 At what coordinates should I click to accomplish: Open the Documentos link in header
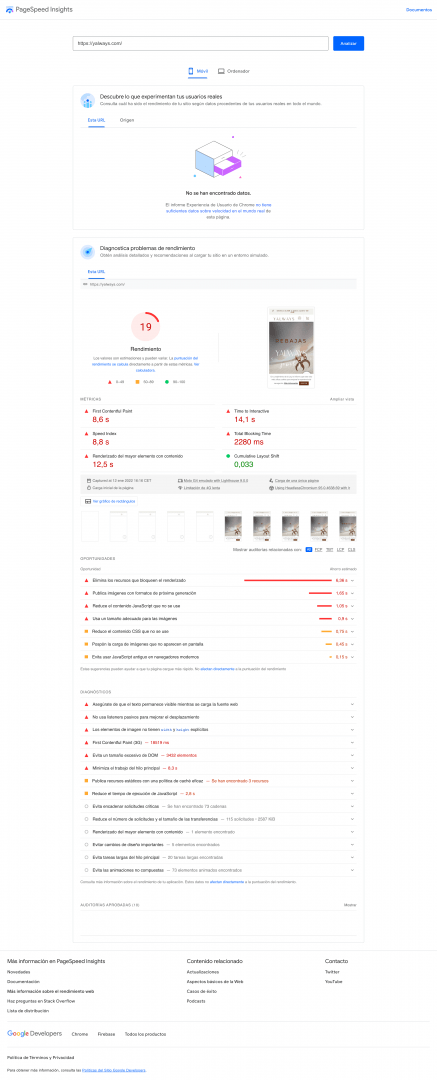(x=418, y=10)
